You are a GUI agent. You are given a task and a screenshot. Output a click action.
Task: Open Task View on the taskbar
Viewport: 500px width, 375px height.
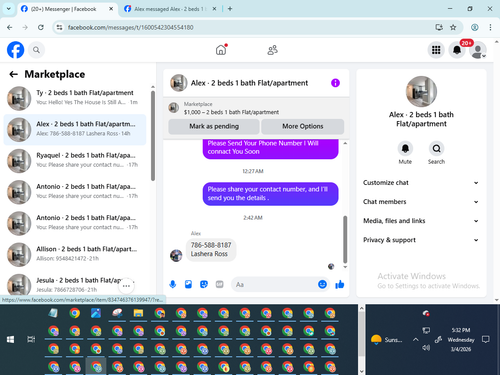(x=31, y=339)
